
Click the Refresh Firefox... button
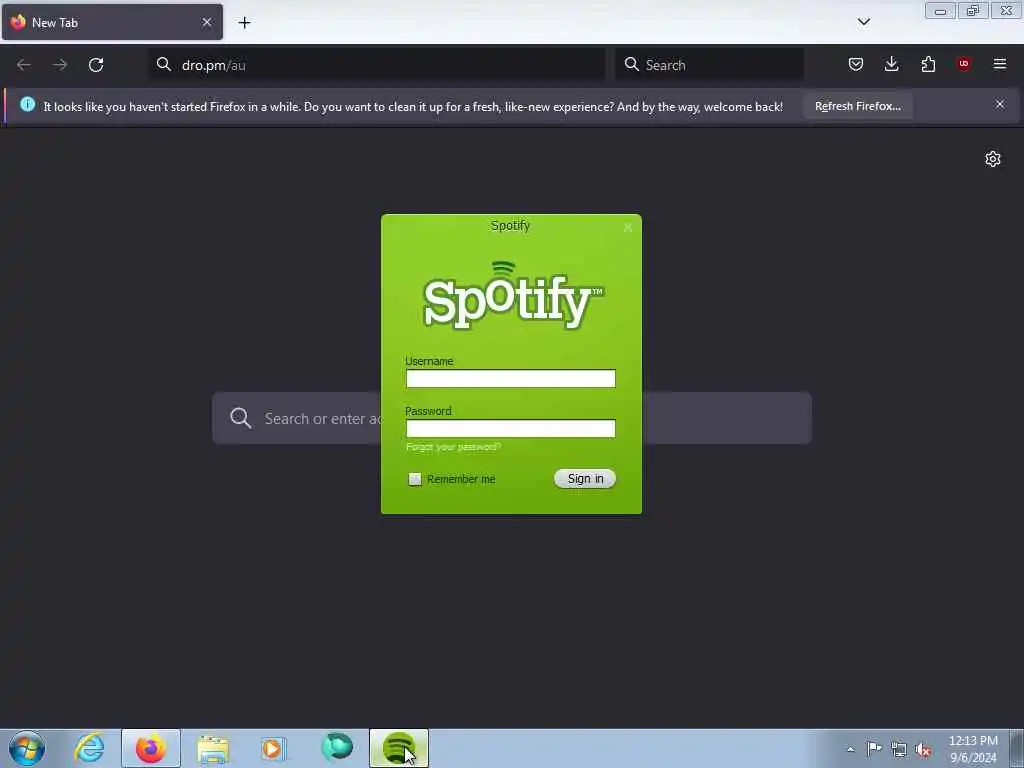click(857, 106)
